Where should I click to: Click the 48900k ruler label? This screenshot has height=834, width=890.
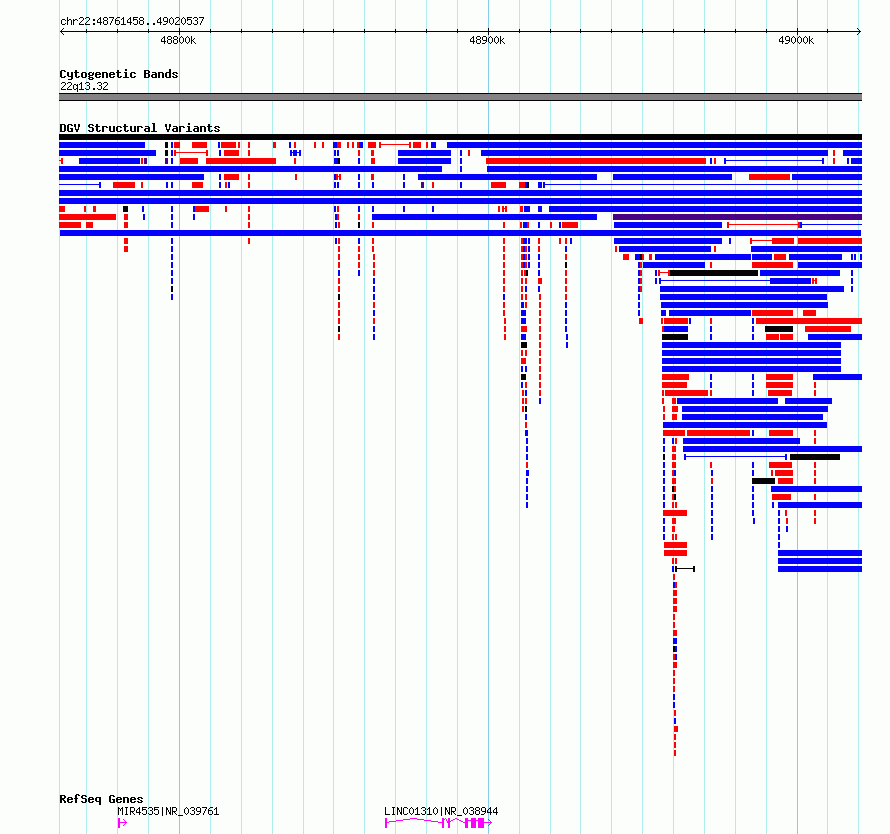pos(487,40)
